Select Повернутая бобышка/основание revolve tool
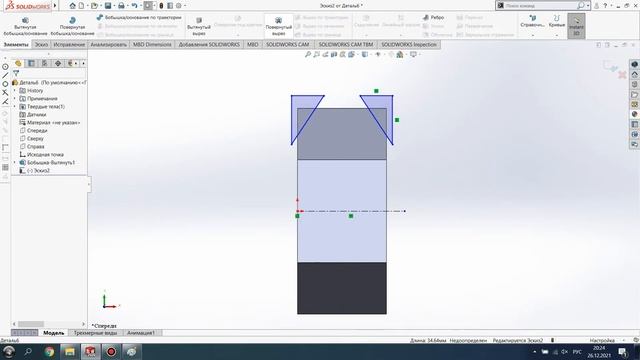This screenshot has height=360, width=640. [x=73, y=27]
